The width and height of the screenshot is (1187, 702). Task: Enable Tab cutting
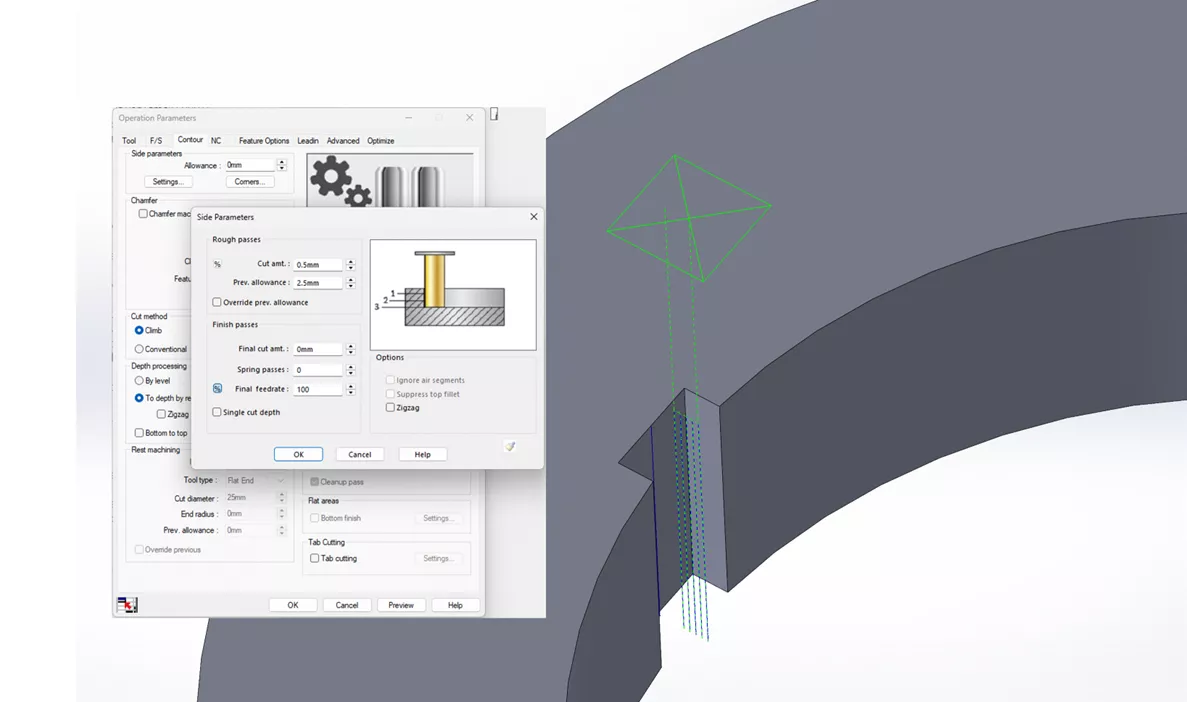(x=315, y=558)
